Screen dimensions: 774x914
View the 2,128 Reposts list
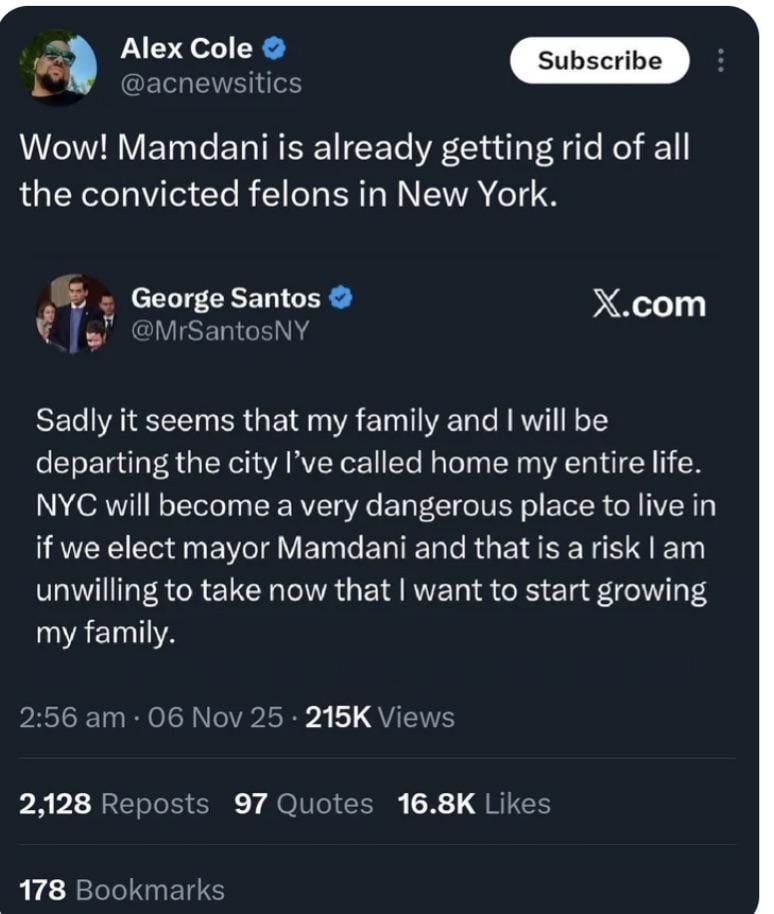114,803
